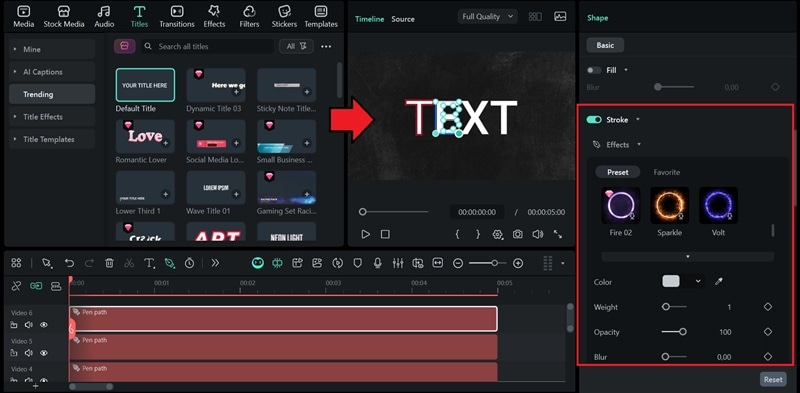Open the Effects tab in top toolbar
The width and height of the screenshot is (800, 393).
(x=214, y=17)
